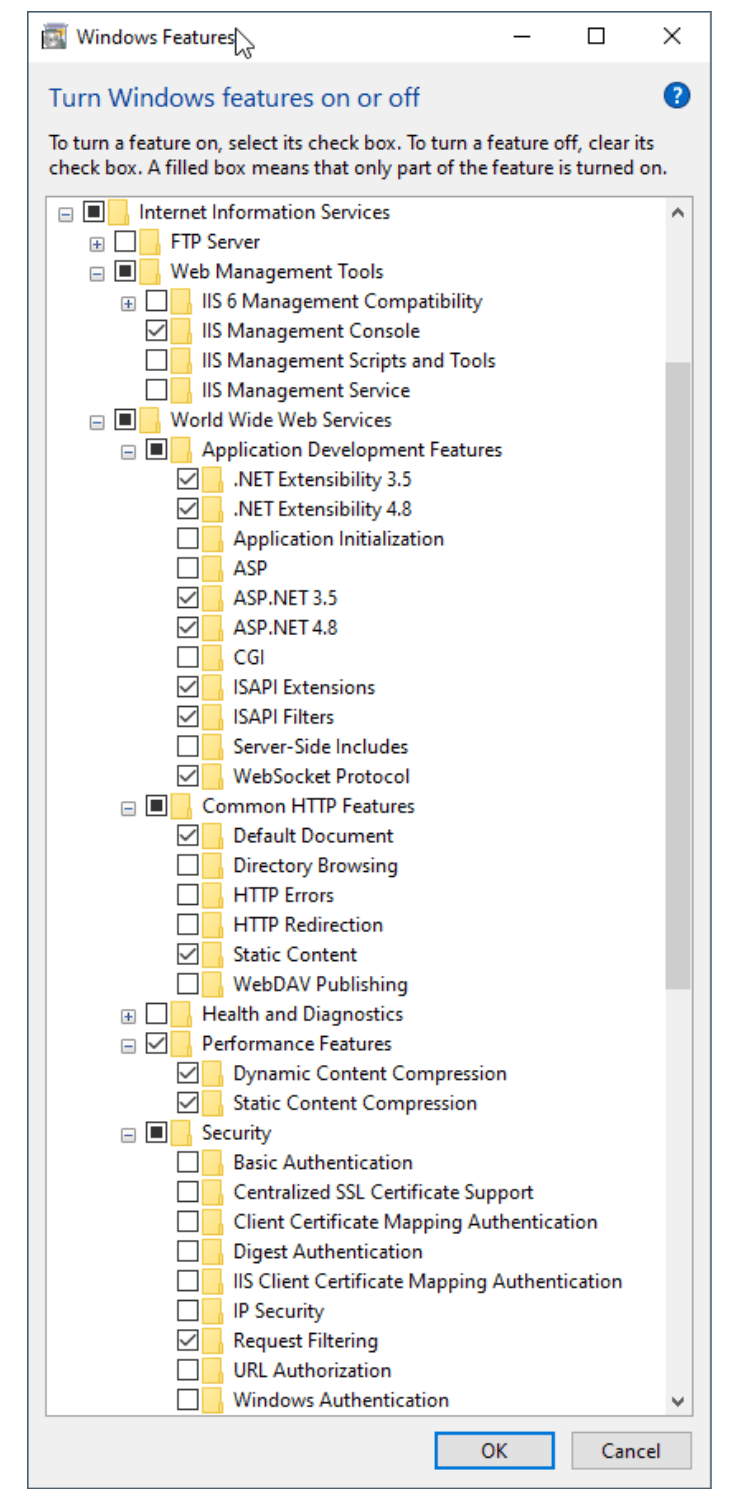
Task: Enable URL Authorization checkbox
Action: (x=187, y=1371)
